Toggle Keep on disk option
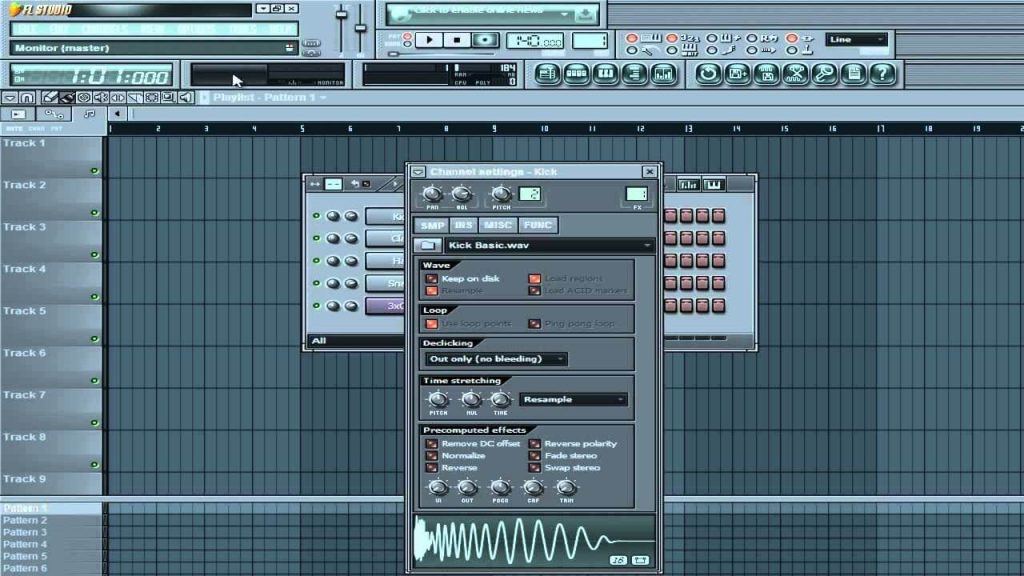The image size is (1024, 576). click(432, 279)
